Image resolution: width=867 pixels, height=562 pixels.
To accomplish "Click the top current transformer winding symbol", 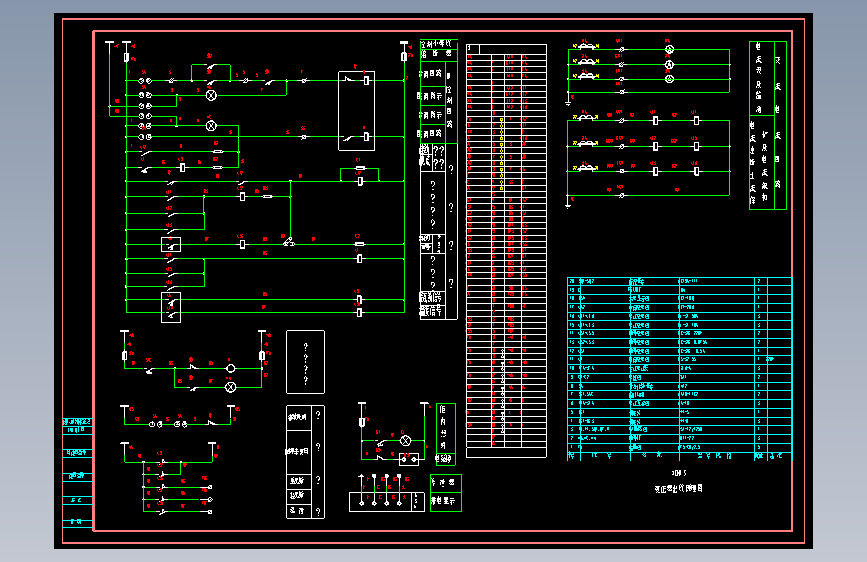I will [587, 47].
